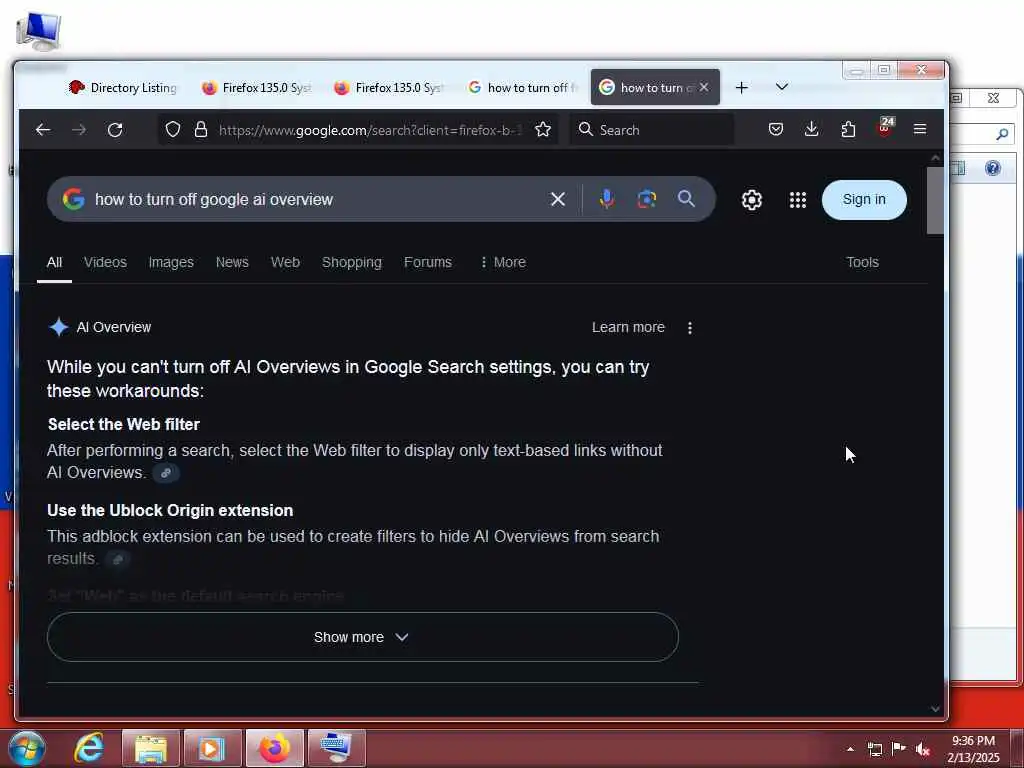The image size is (1024, 768).
Task: Open the Firefox downloads arrow icon
Action: click(x=812, y=129)
